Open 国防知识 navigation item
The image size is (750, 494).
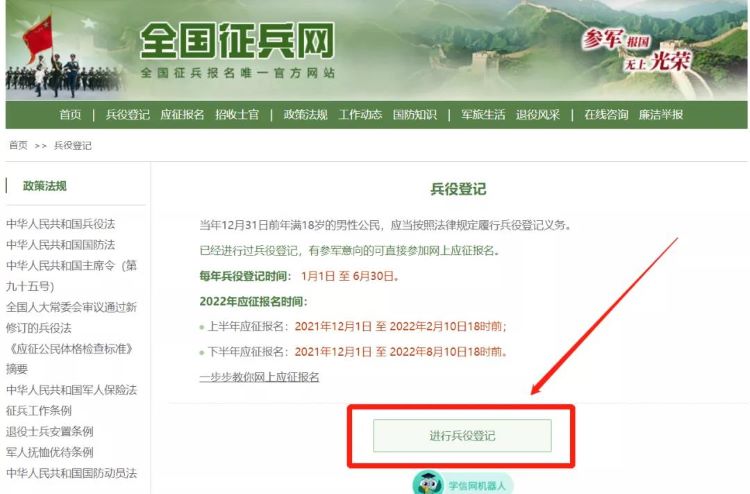415,115
